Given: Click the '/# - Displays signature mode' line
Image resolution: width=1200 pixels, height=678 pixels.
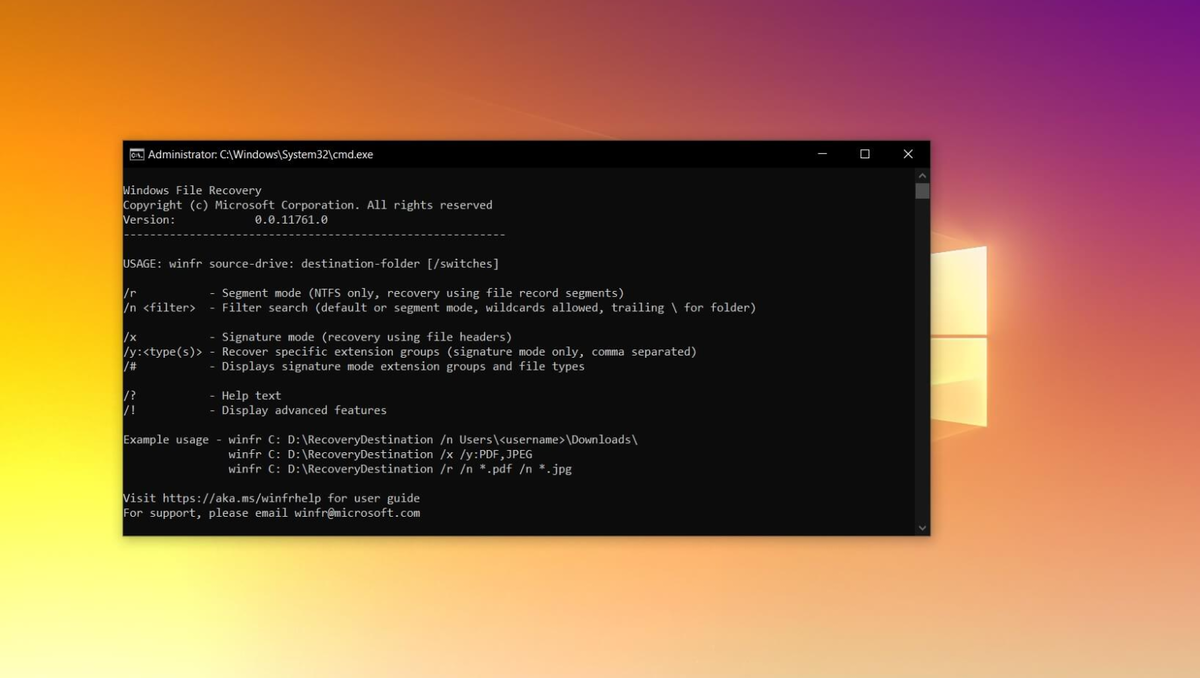Looking at the screenshot, I should click(354, 366).
